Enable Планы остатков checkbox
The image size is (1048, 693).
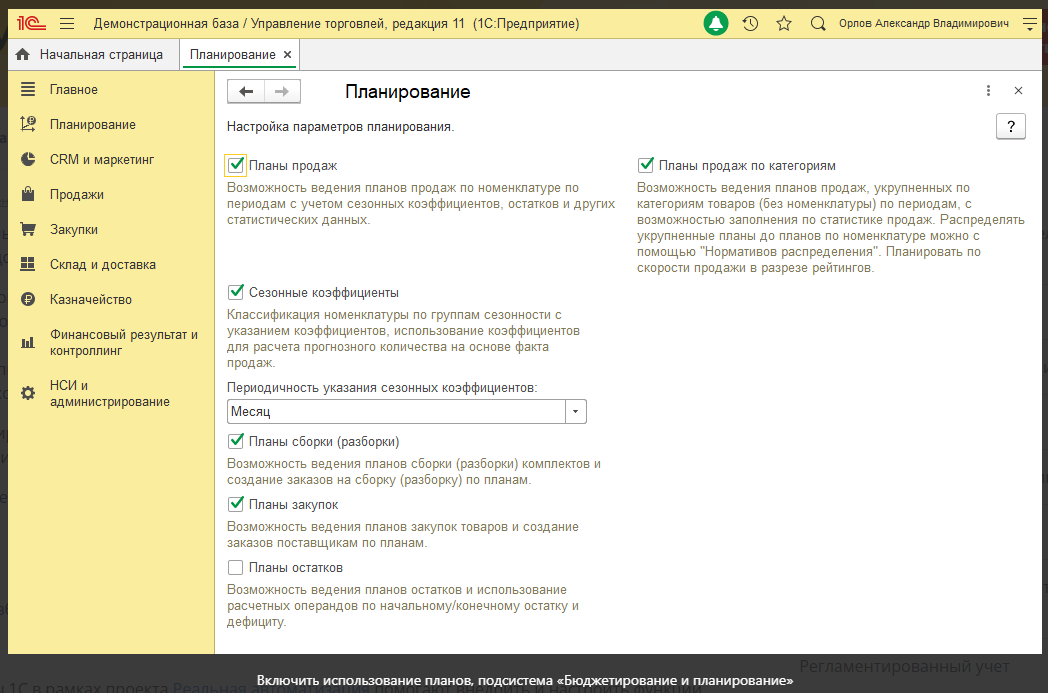coord(235,567)
